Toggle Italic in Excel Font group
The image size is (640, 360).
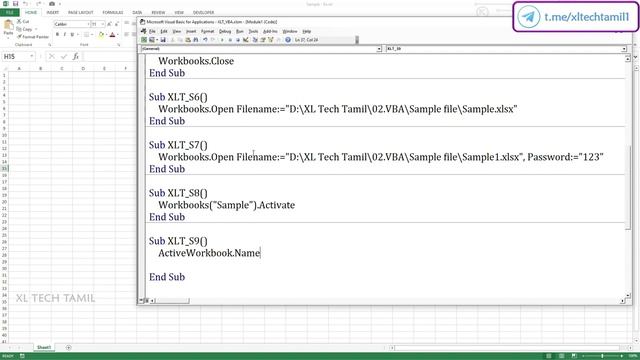65,35
